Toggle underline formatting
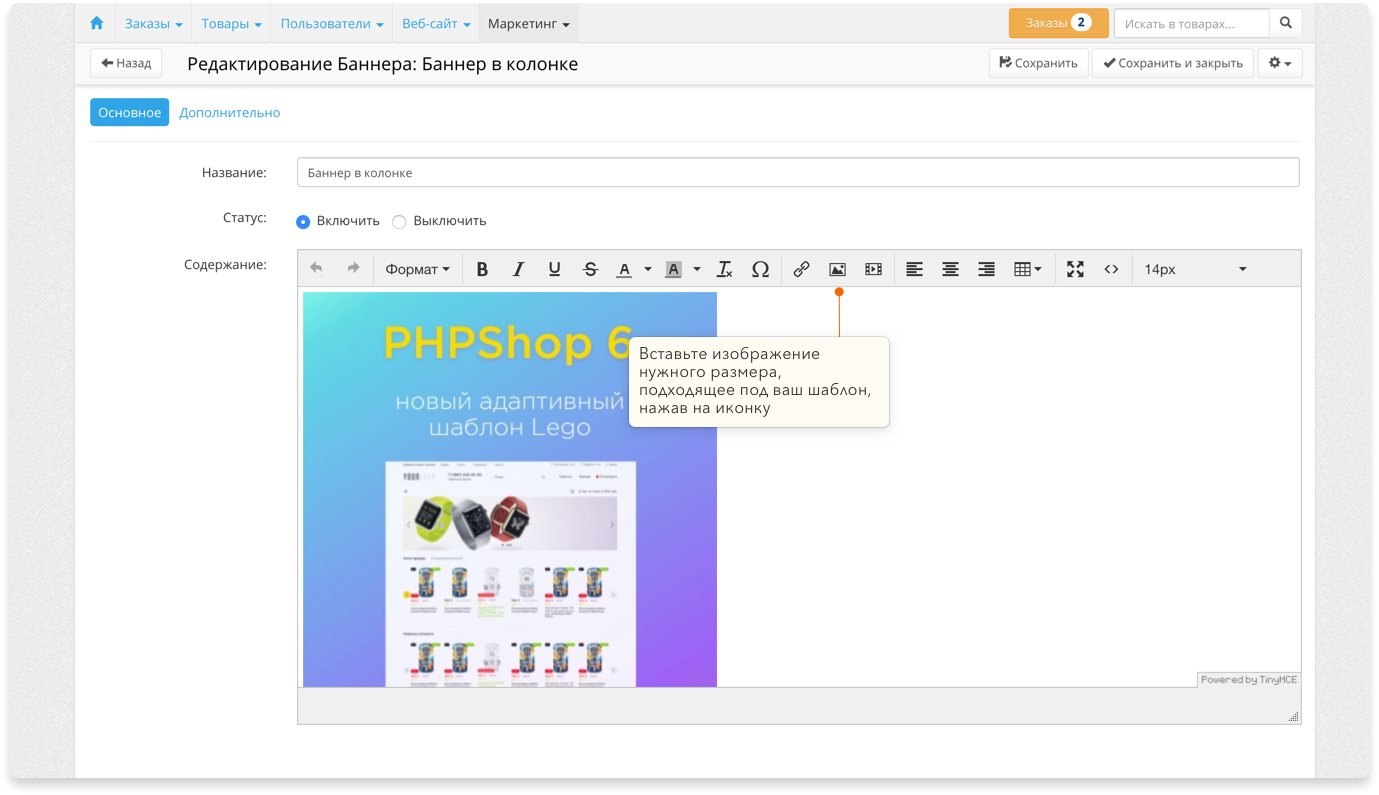The image size is (1379, 795). point(554,269)
